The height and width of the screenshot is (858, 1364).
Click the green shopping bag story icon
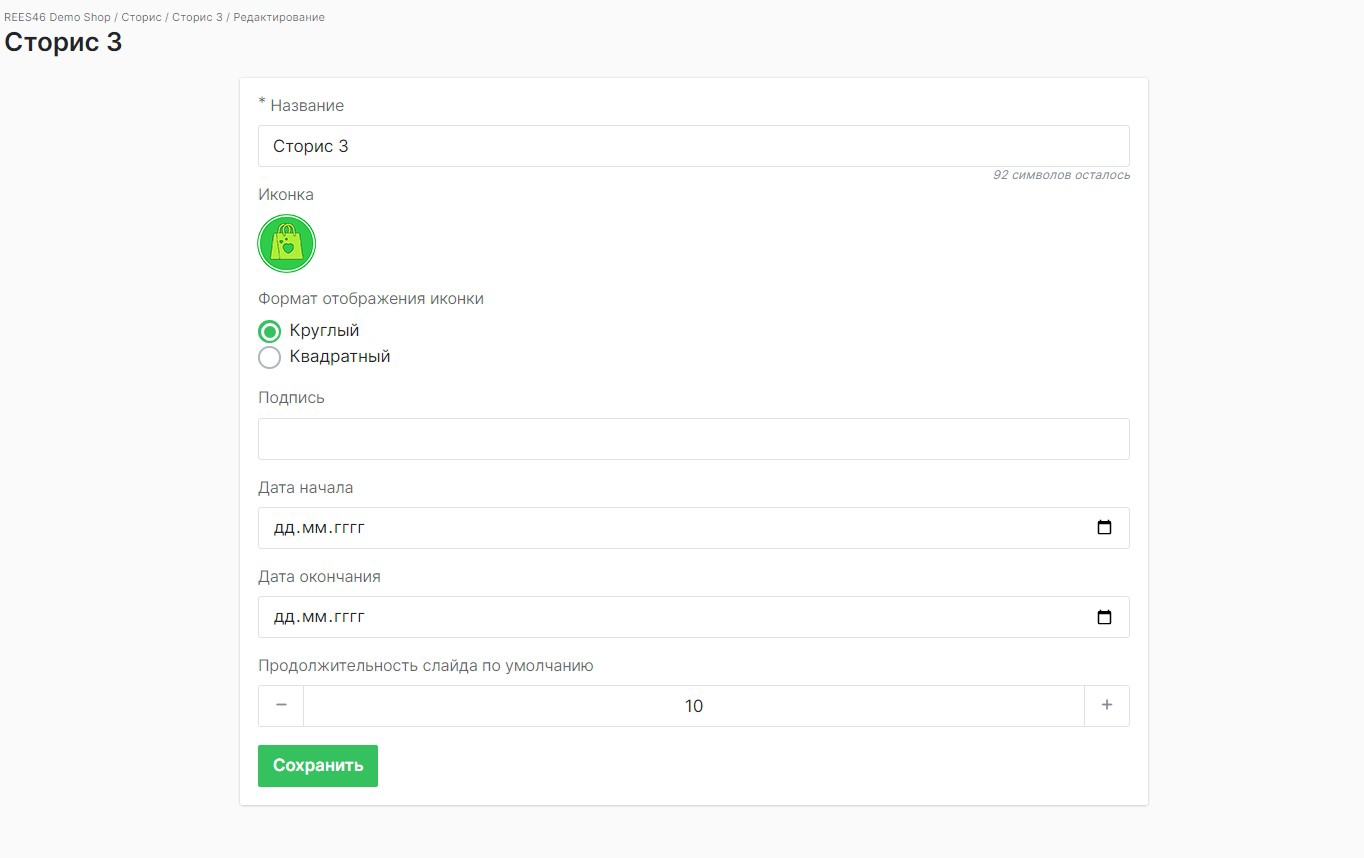tap(287, 244)
